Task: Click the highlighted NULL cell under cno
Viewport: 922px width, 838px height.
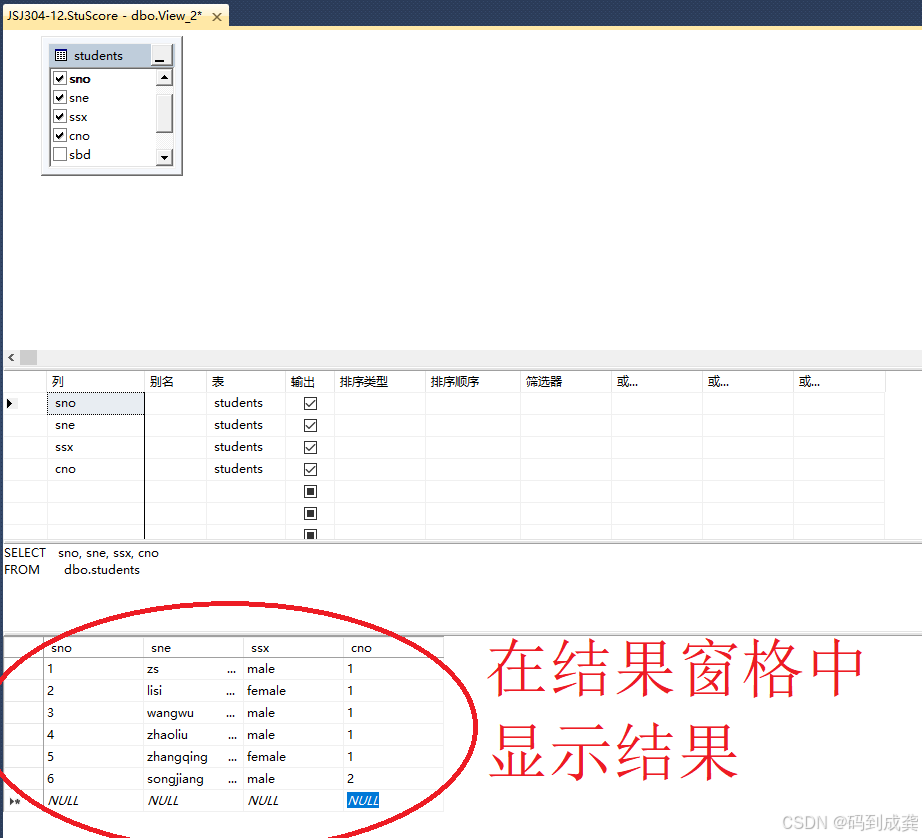Action: tap(363, 801)
